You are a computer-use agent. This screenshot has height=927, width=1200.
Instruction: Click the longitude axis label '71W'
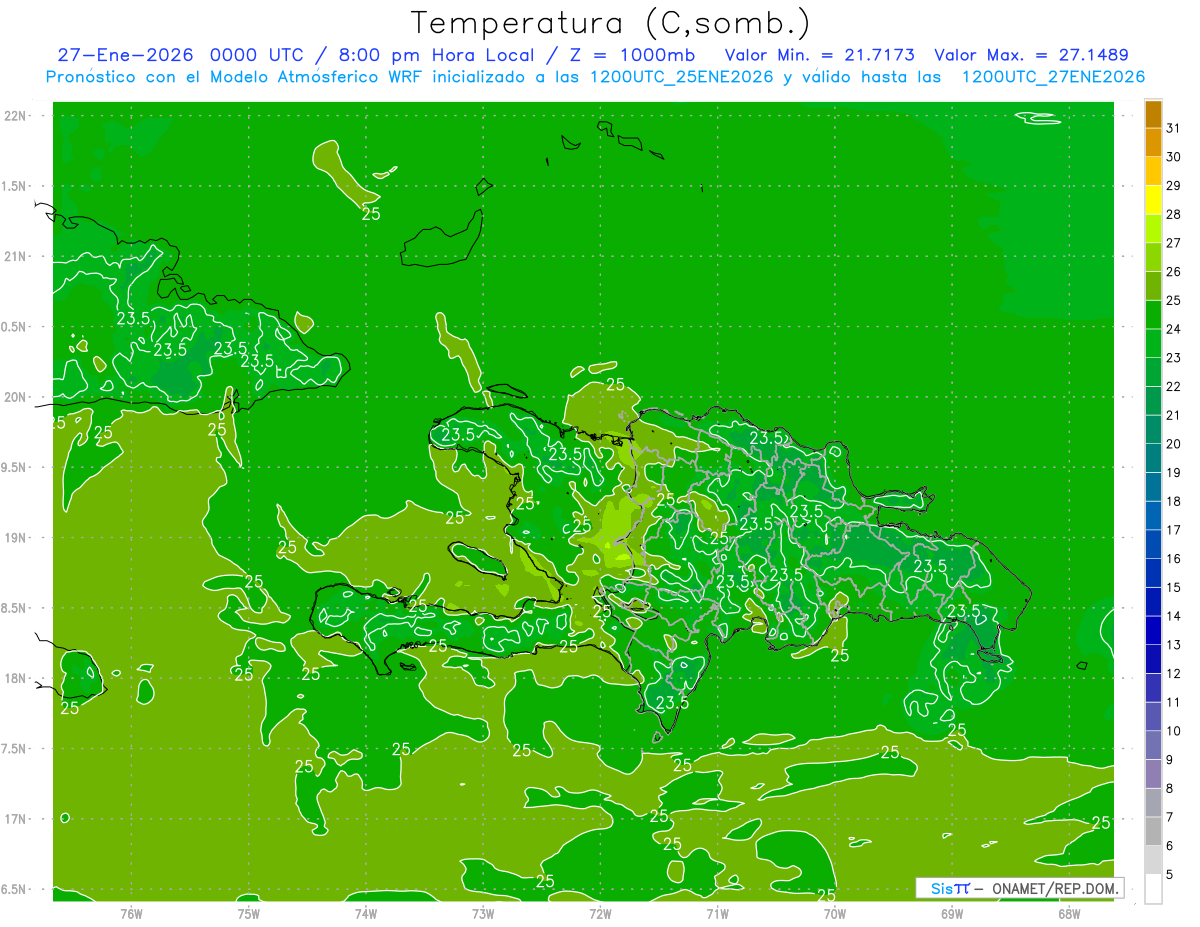click(x=717, y=914)
